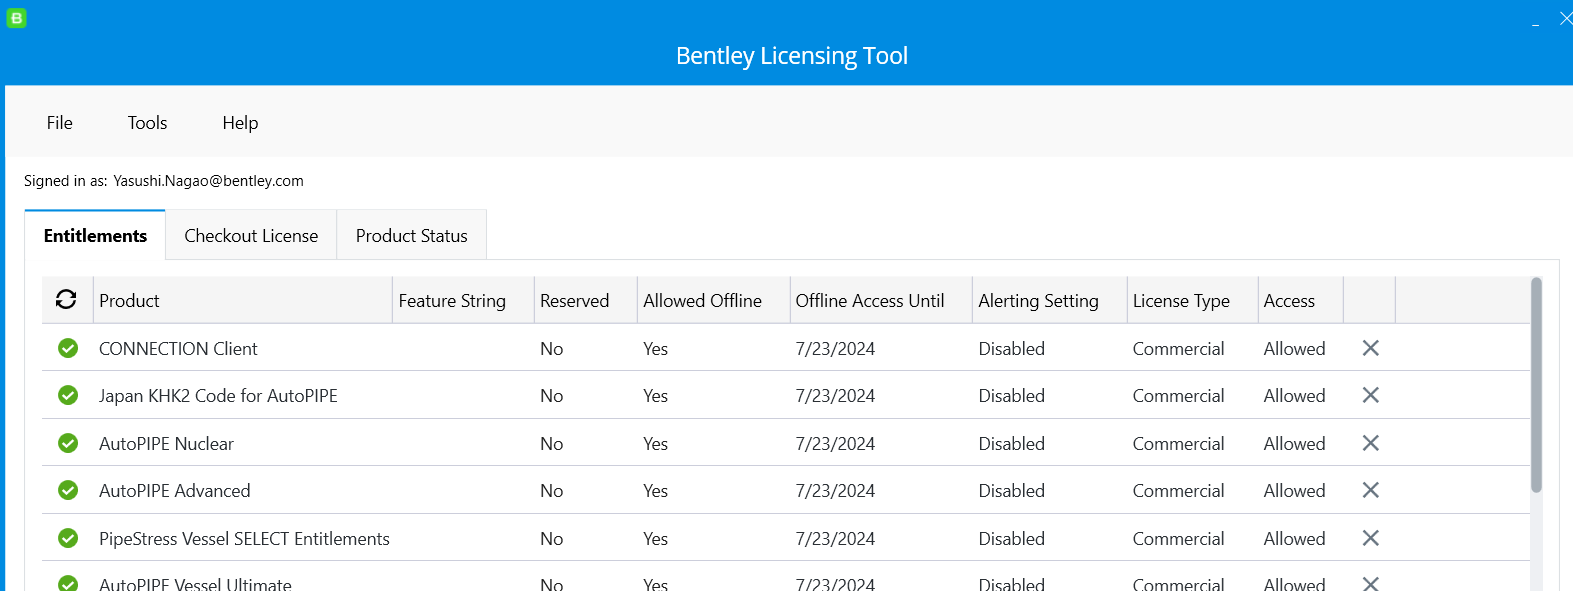This screenshot has width=1573, height=591.
Task: Select the AutoPIPE Advanced product name
Action: (x=174, y=491)
